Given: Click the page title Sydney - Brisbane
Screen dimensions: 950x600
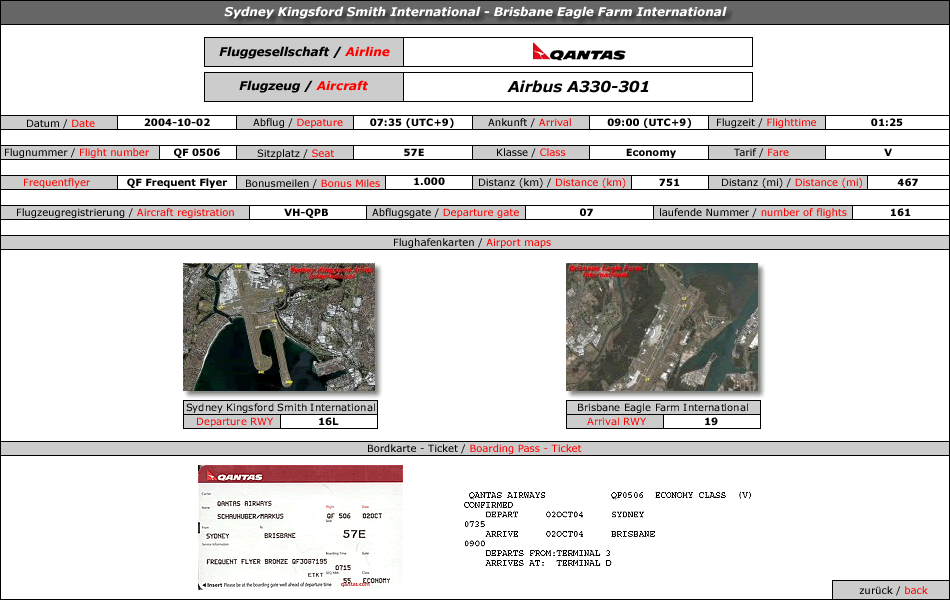Looking at the screenshot, I should click(475, 12).
